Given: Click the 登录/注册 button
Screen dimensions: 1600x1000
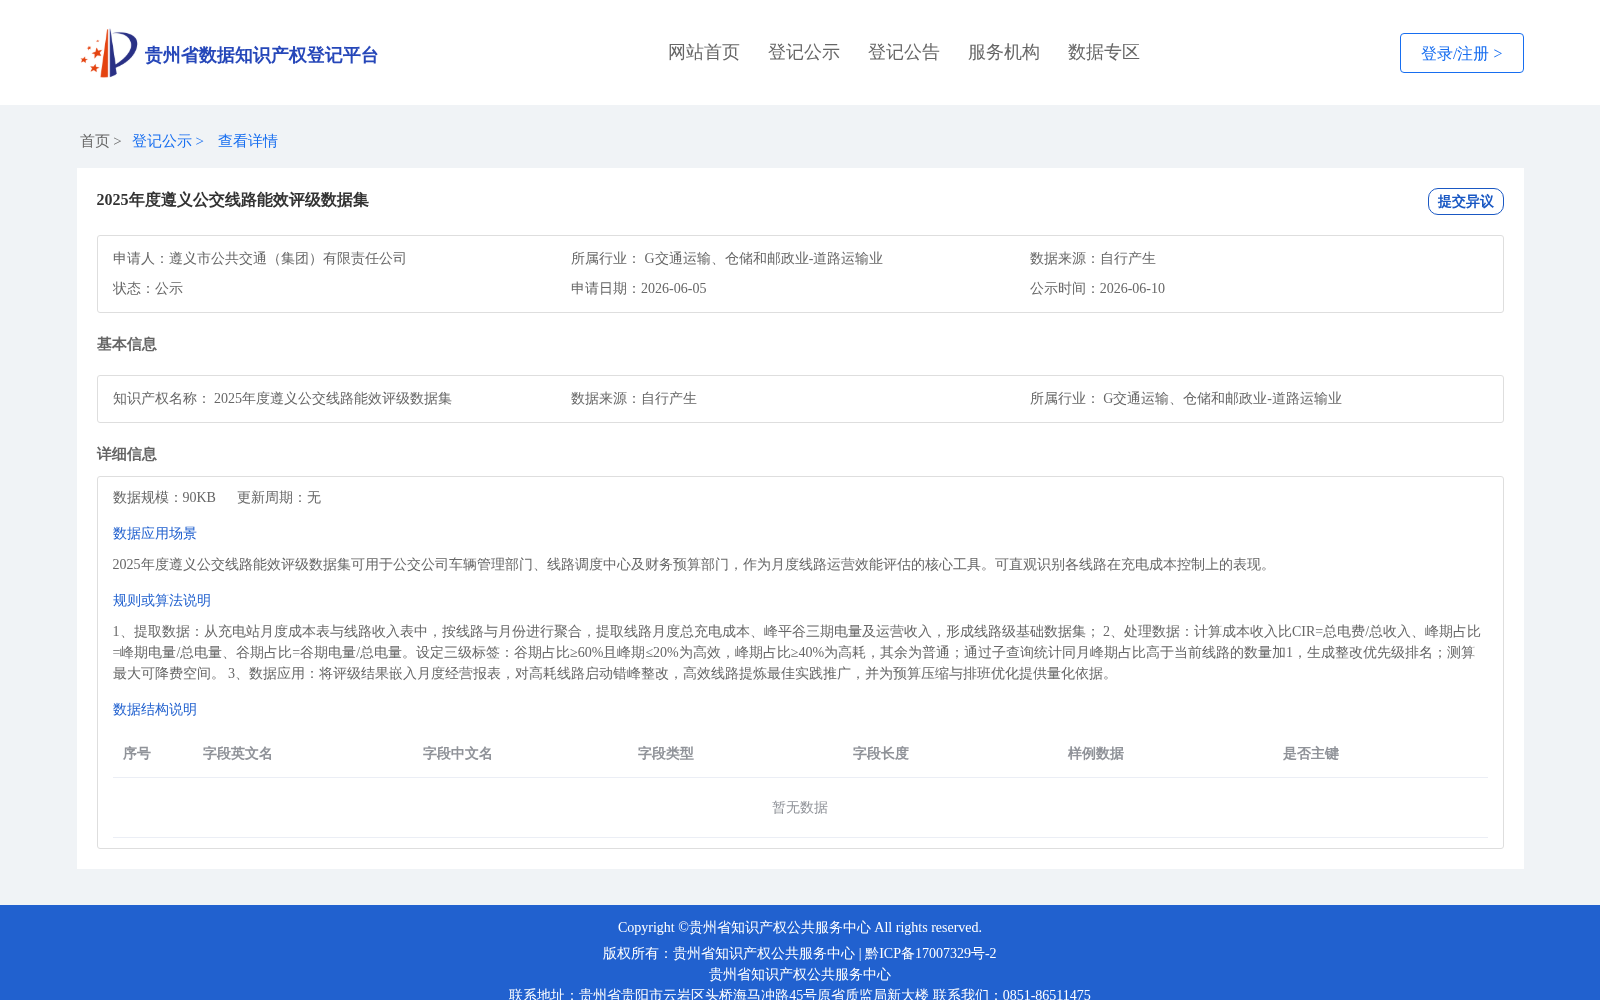Looking at the screenshot, I should pos(1461,53).
